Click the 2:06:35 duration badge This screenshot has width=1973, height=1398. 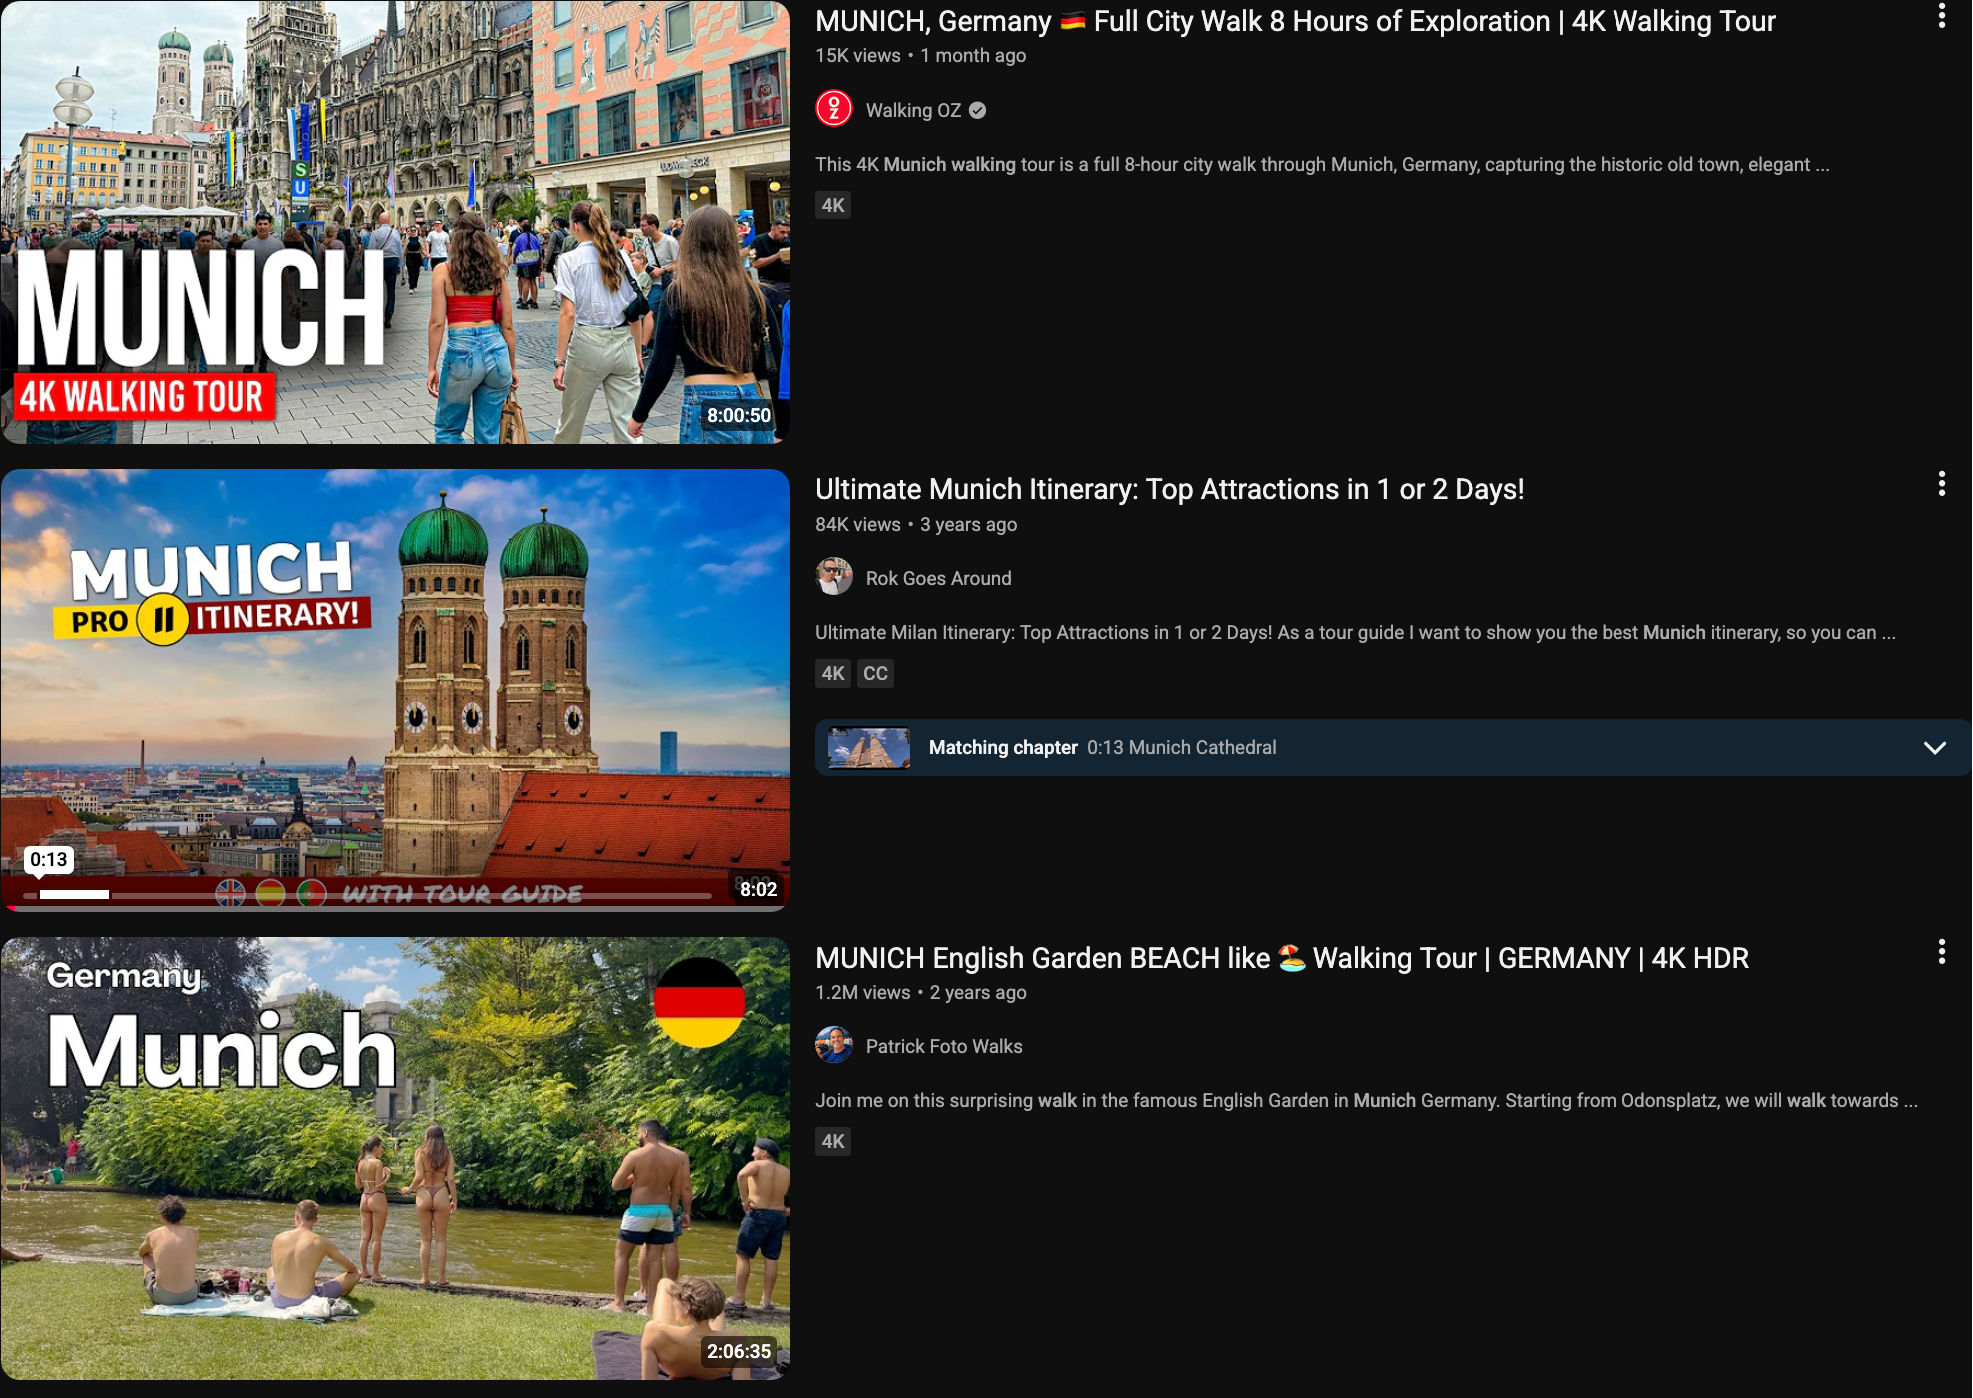(x=739, y=1351)
